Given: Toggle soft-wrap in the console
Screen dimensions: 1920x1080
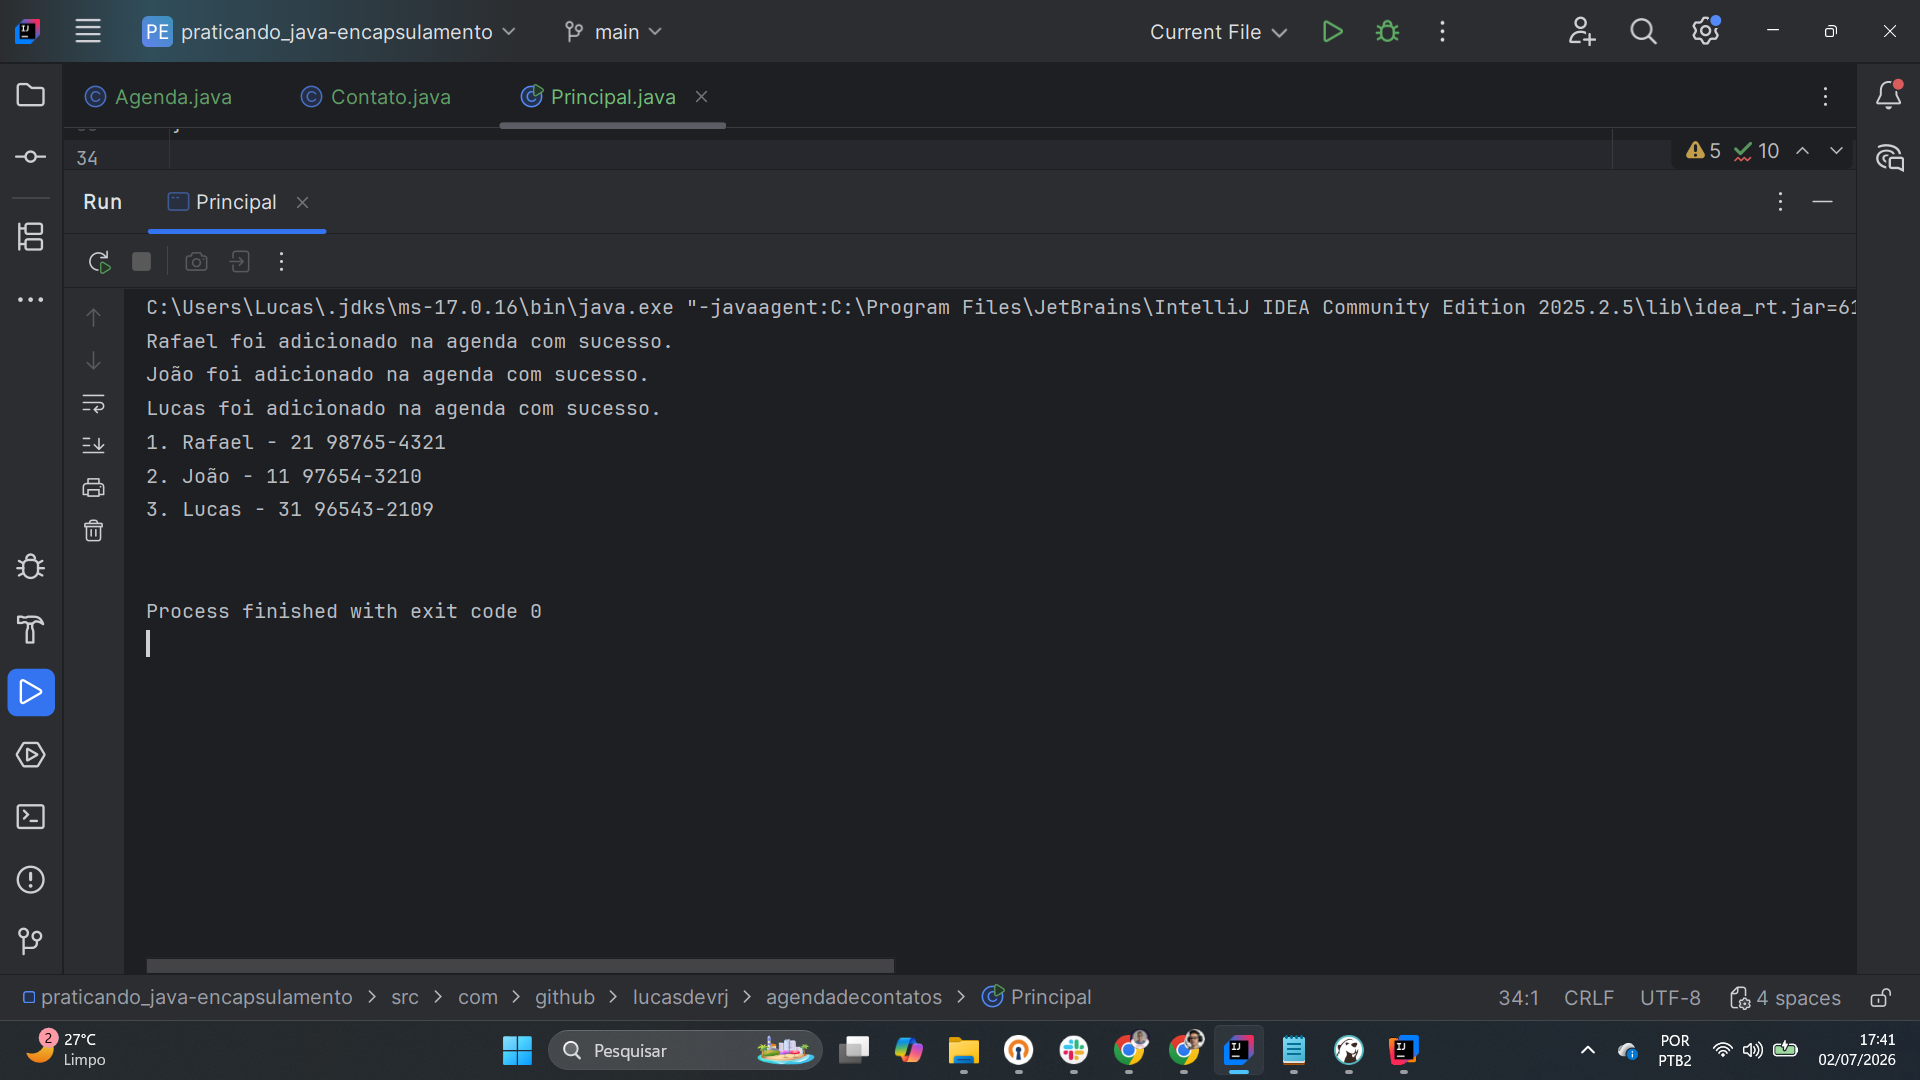Looking at the screenshot, I should tap(93, 404).
